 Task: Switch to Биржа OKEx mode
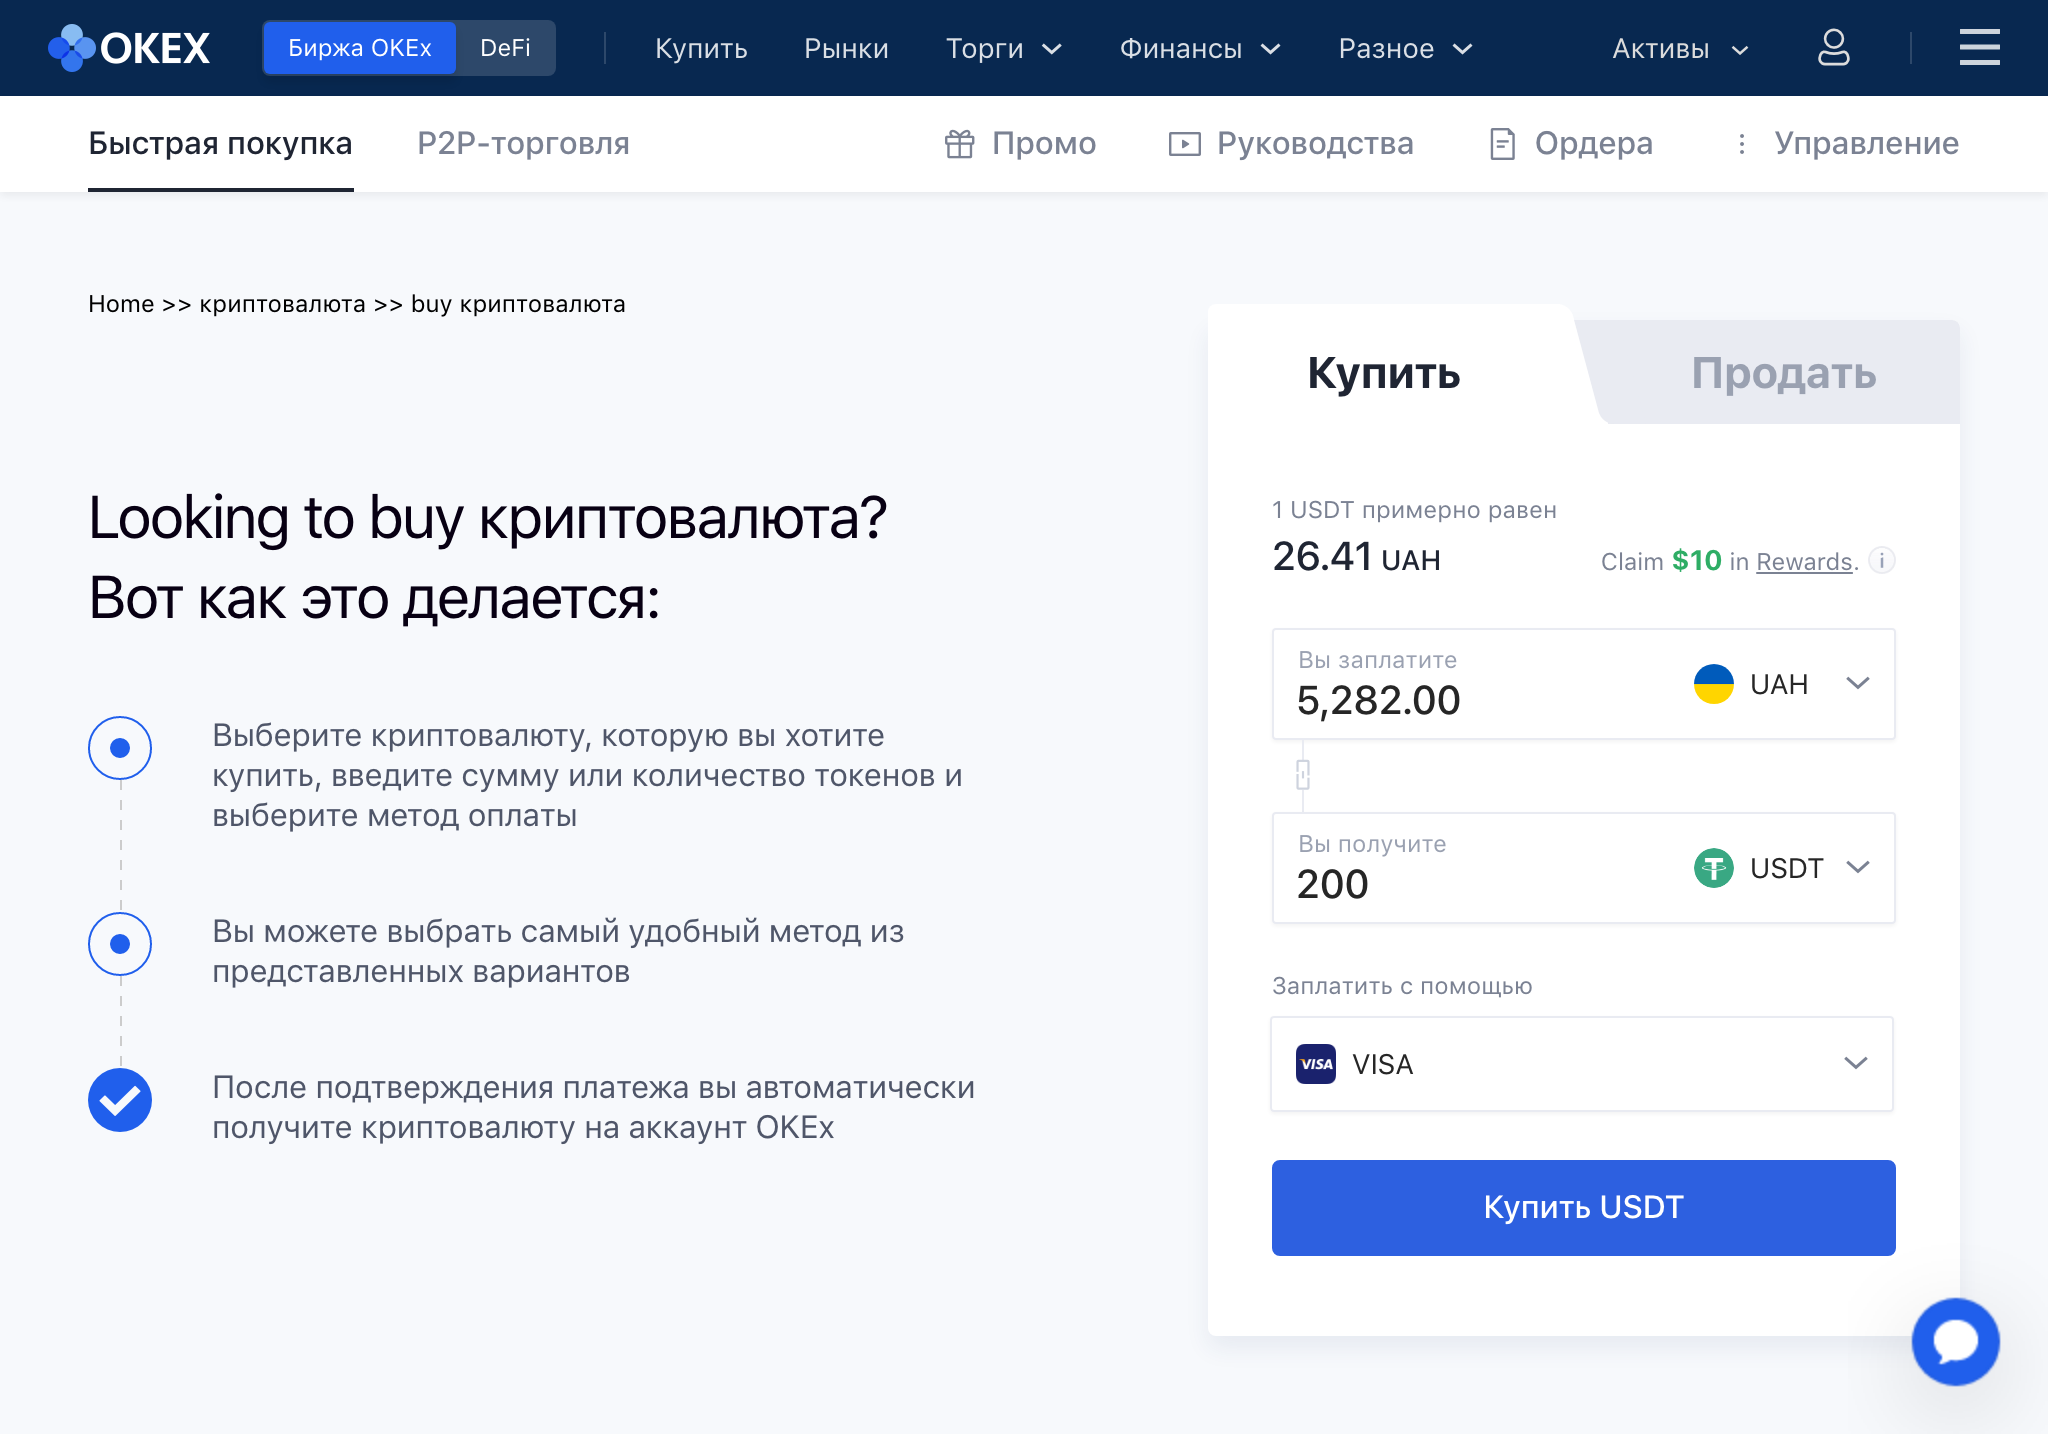(360, 48)
